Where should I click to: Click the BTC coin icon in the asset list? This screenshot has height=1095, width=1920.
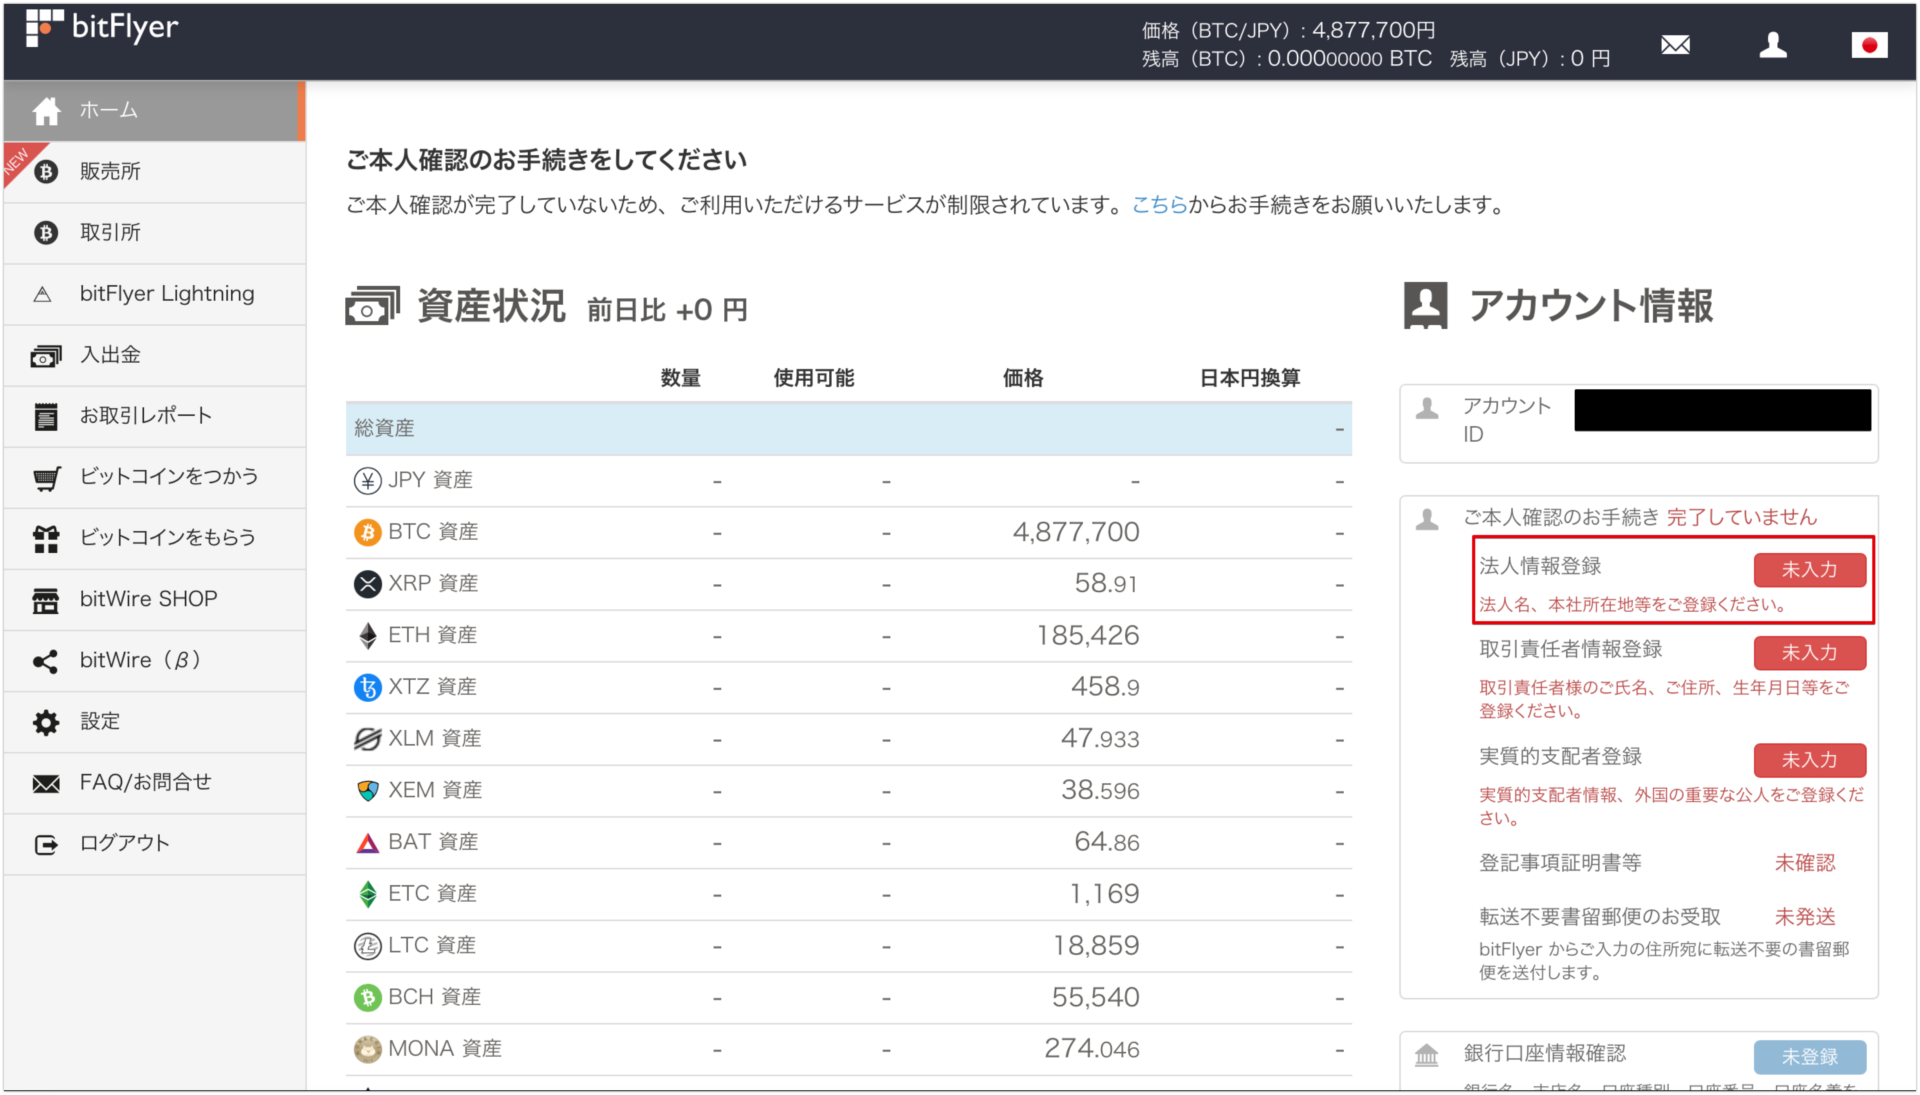367,531
